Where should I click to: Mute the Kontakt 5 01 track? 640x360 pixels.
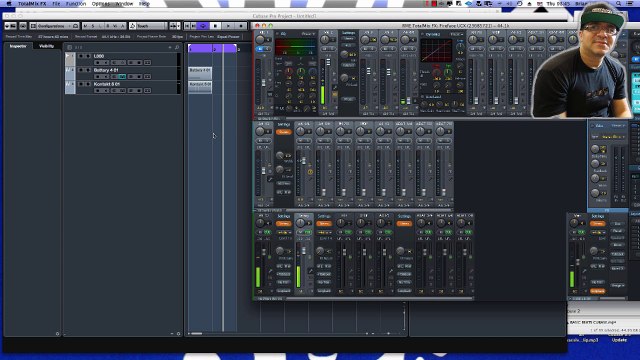81,84
